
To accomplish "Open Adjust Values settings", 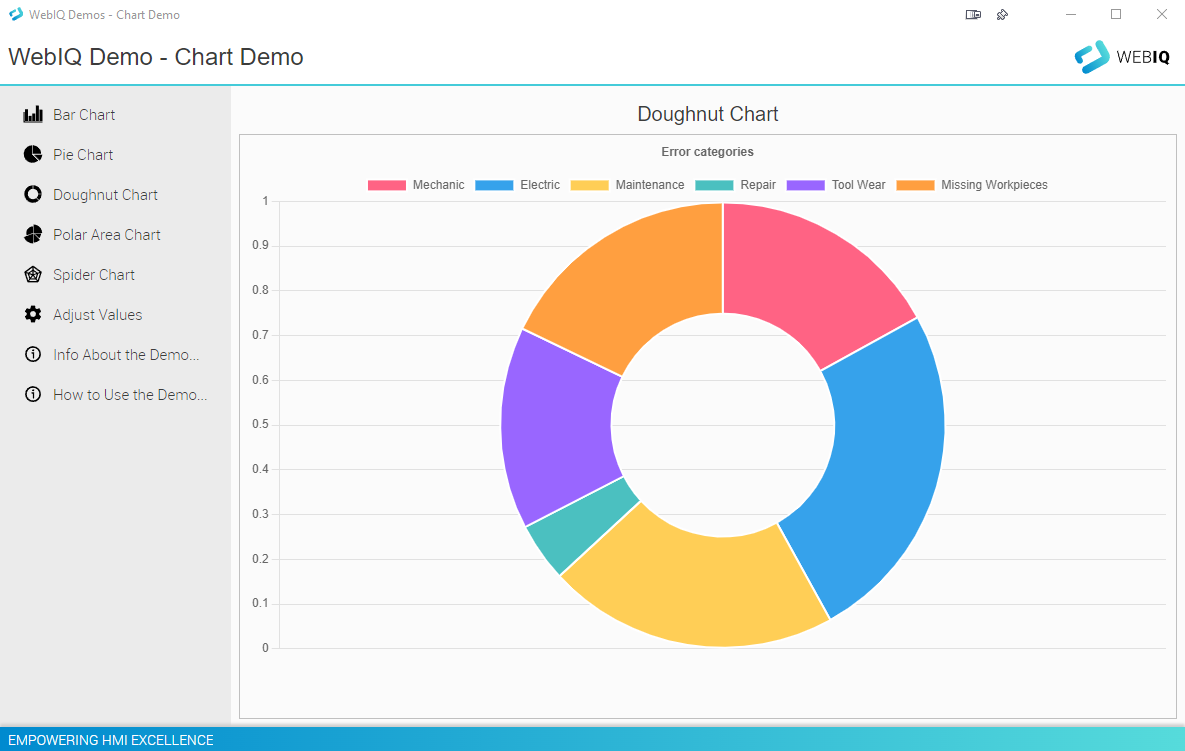I will tap(97, 315).
